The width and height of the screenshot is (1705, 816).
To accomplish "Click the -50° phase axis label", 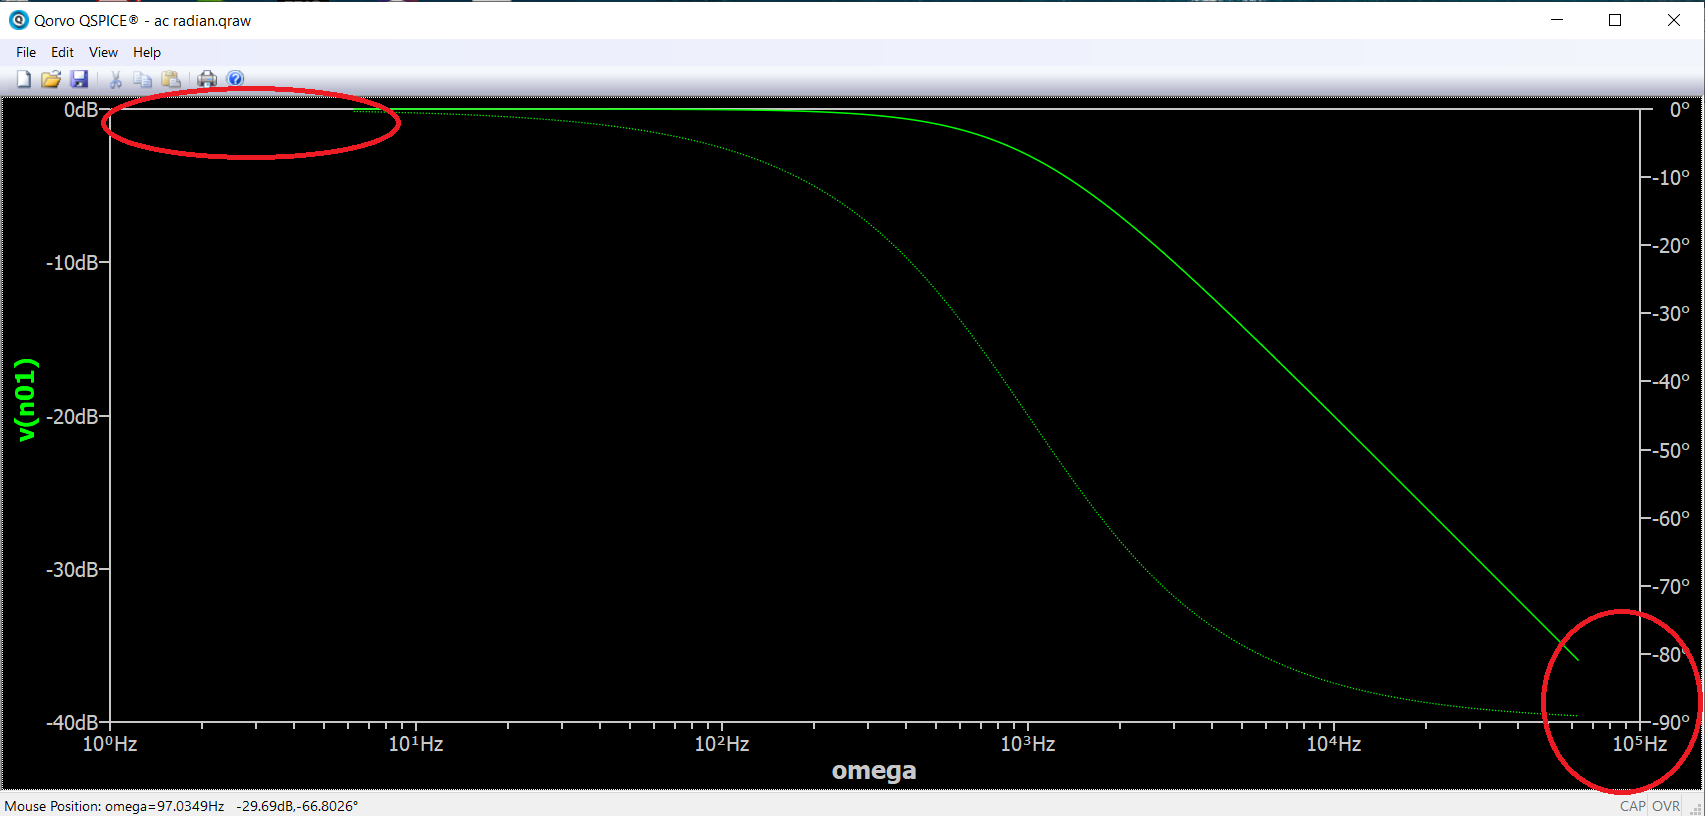I will [1670, 450].
